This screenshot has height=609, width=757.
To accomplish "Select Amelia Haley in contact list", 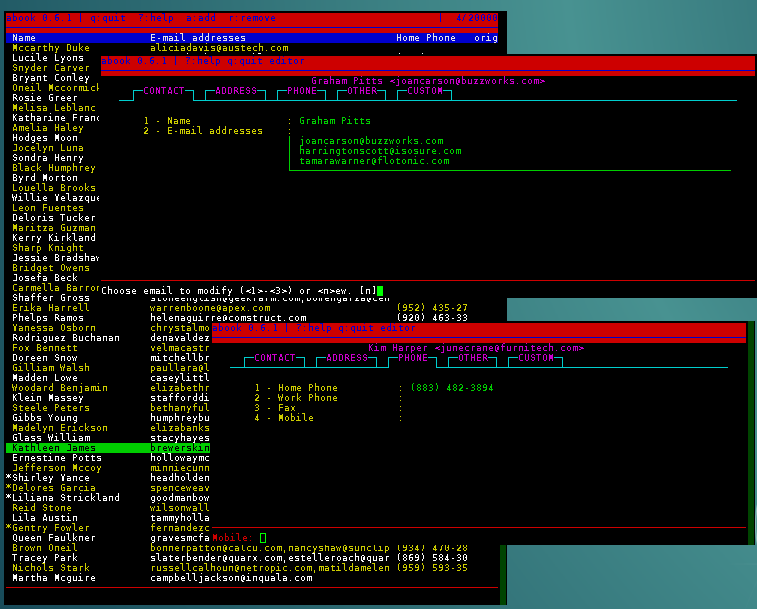I will 48,128.
